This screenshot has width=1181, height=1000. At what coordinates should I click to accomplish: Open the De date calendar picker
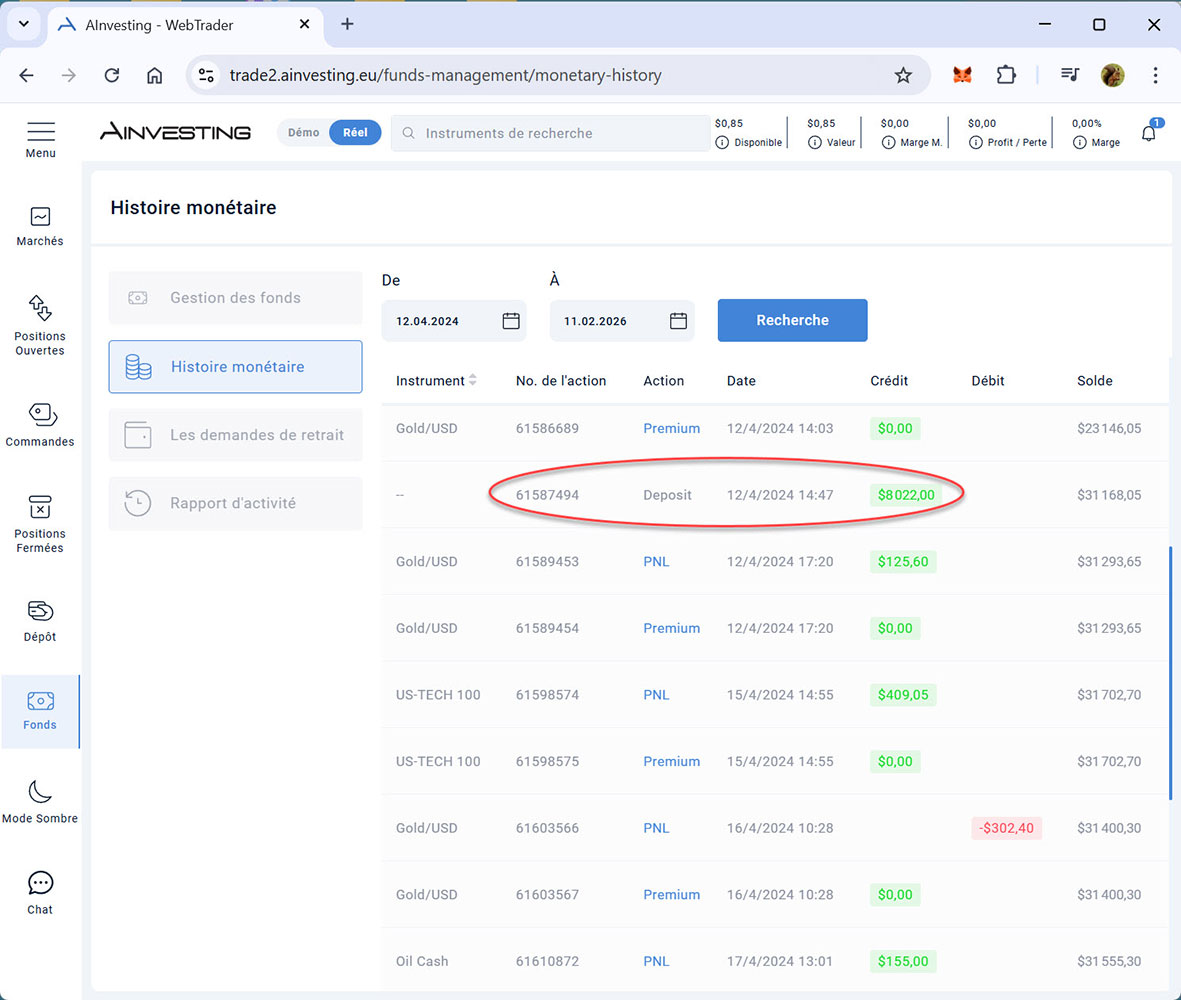pos(510,321)
